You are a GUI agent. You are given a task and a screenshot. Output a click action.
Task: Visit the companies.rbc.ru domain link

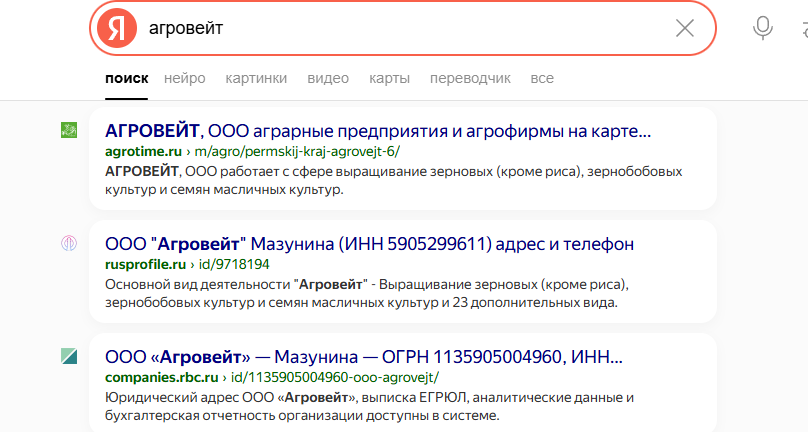[162, 377]
